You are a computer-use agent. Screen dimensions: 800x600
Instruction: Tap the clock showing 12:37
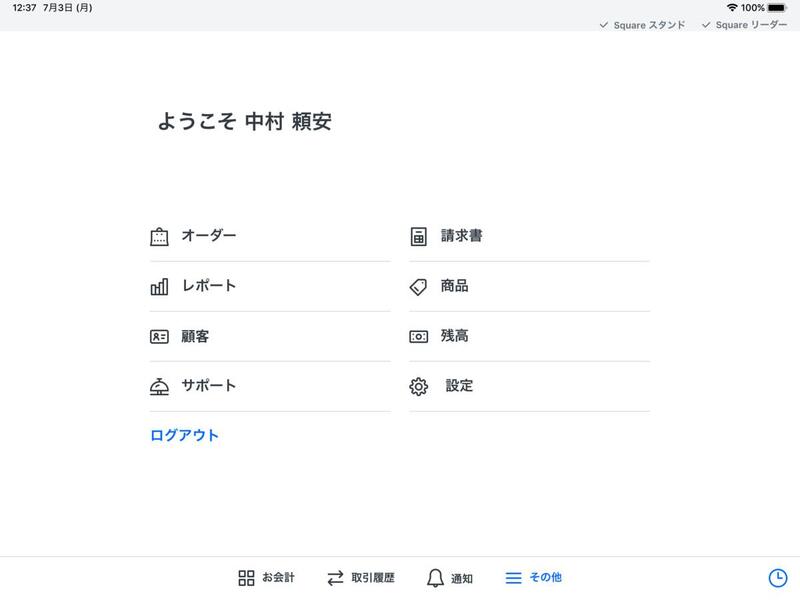coord(22,8)
